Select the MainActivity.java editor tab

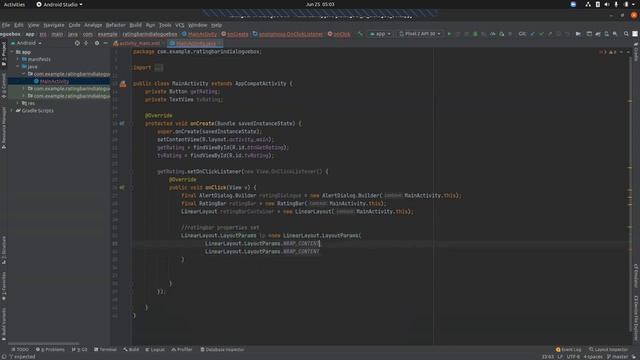[x=196, y=43]
